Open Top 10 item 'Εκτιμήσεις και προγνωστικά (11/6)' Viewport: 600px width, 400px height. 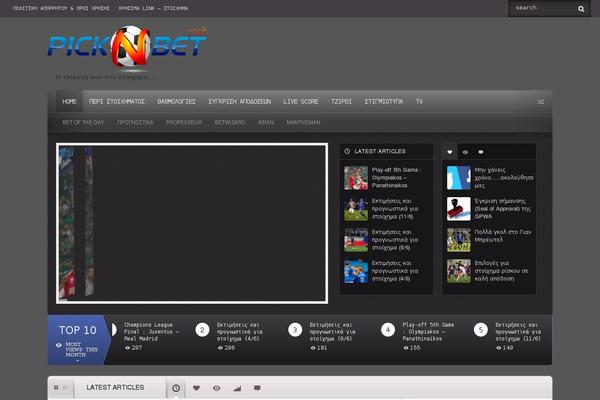pos(518,331)
